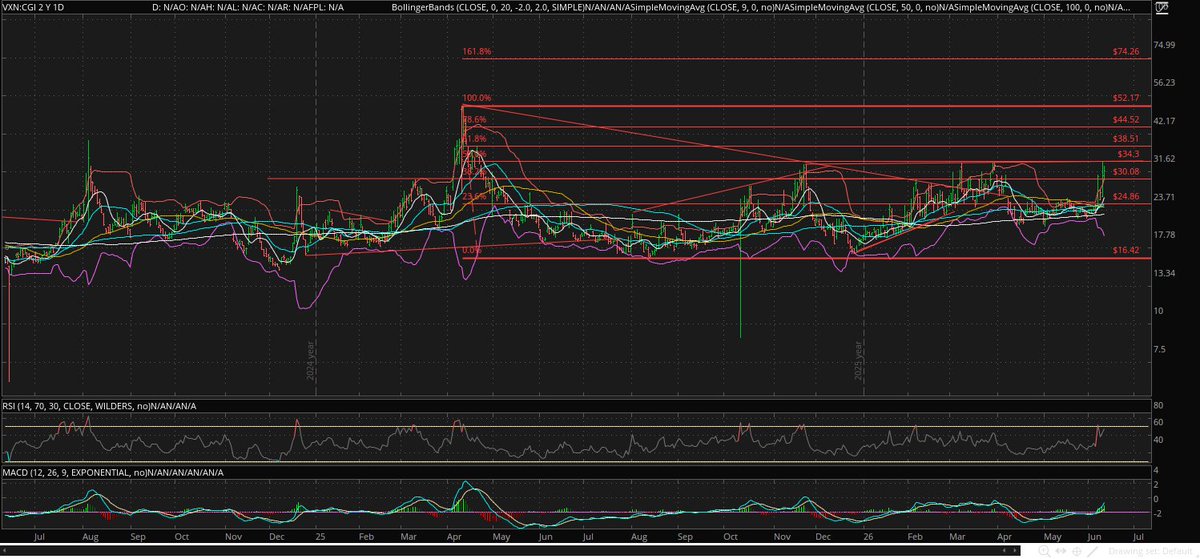Click the RSI (14, 70, 30) study label
1200x559 pixels.
pos(100,406)
